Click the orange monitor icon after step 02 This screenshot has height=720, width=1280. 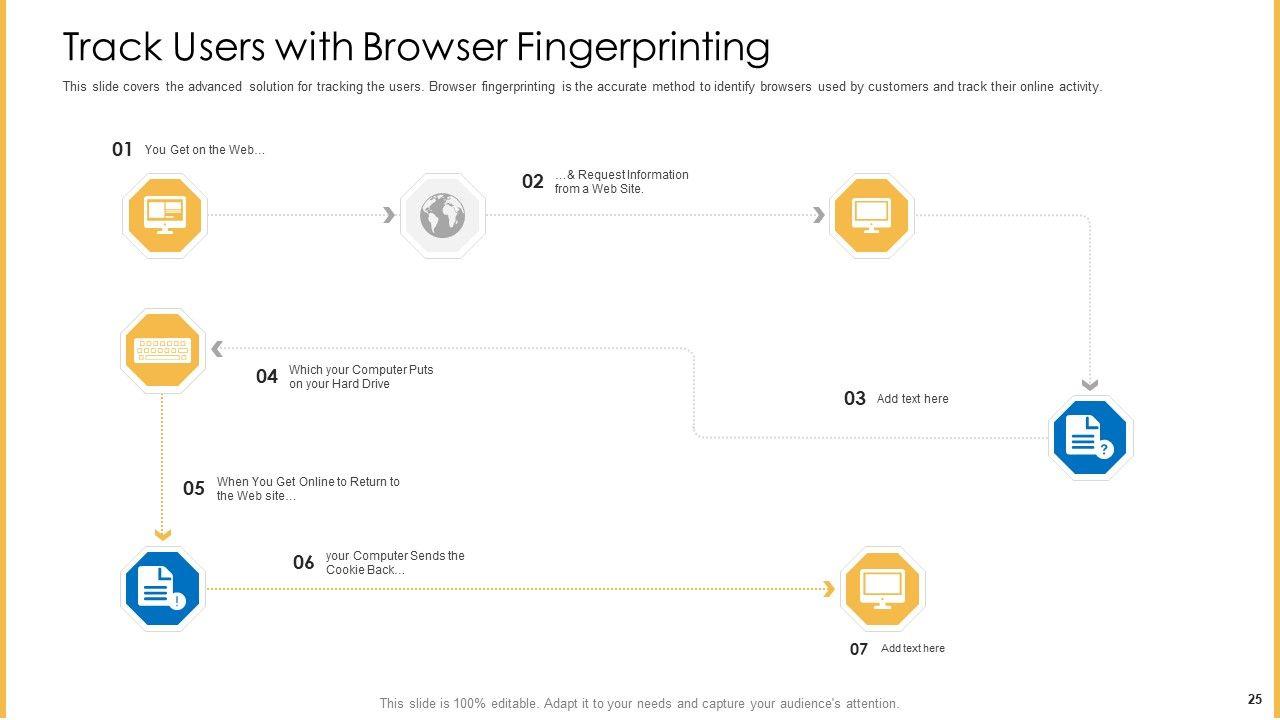click(x=871, y=216)
